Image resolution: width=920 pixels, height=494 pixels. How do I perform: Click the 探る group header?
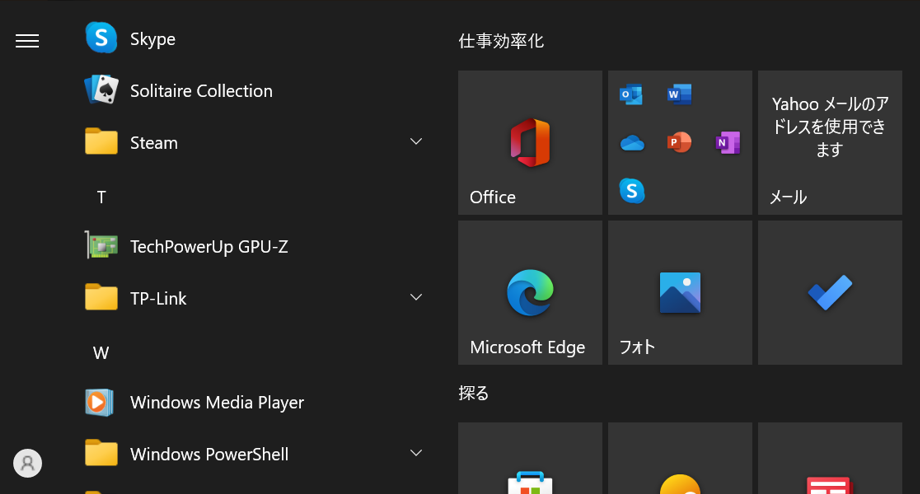pos(473,393)
